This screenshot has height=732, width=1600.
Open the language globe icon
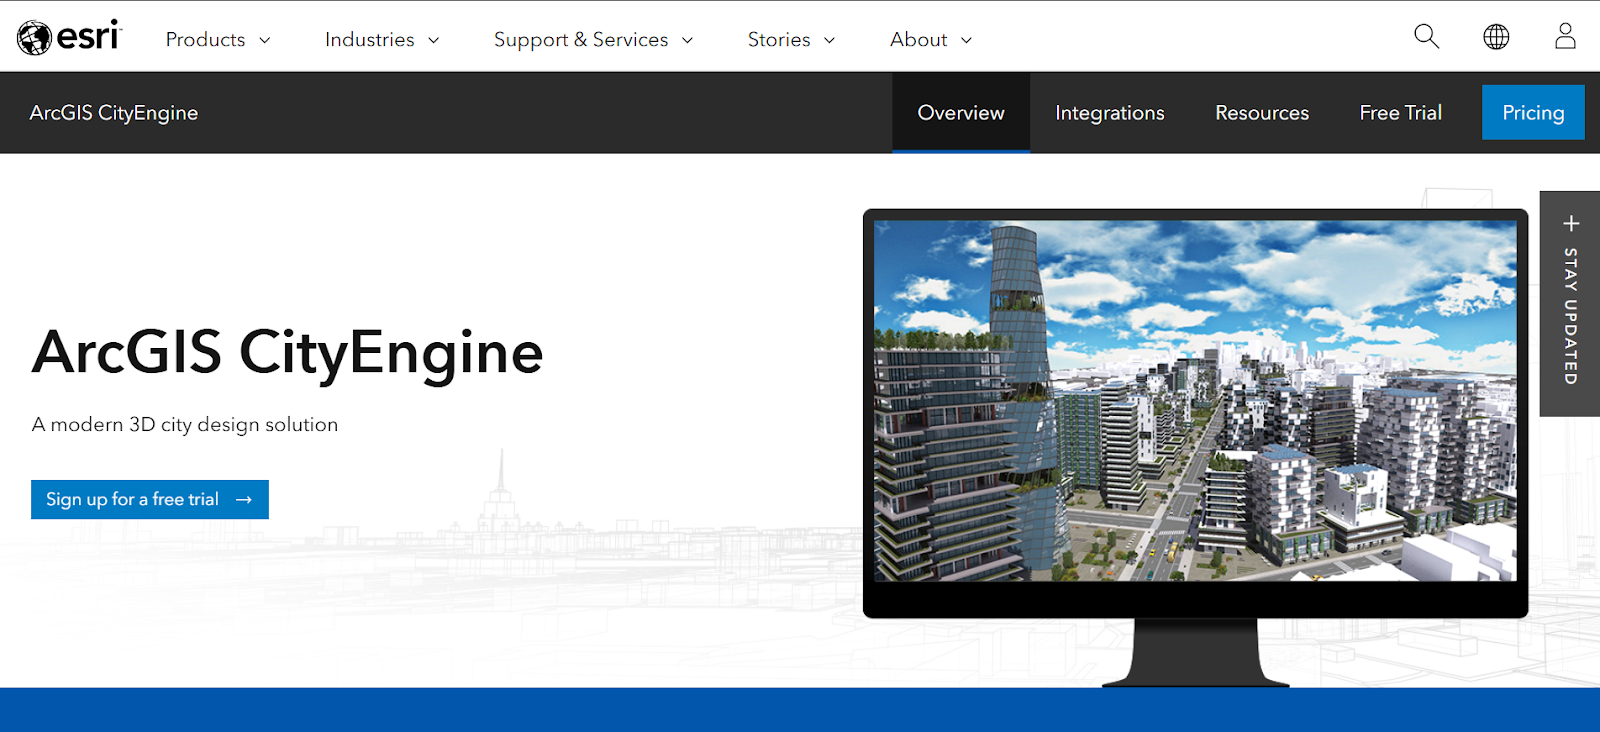click(1496, 37)
